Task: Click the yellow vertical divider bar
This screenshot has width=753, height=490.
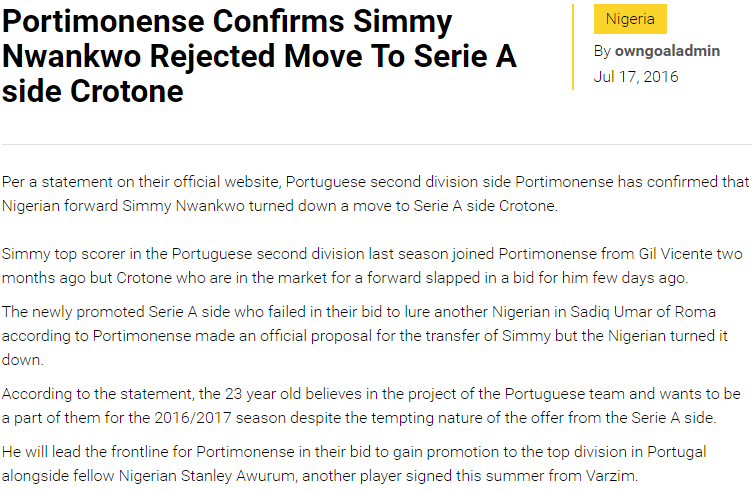Action: click(573, 47)
